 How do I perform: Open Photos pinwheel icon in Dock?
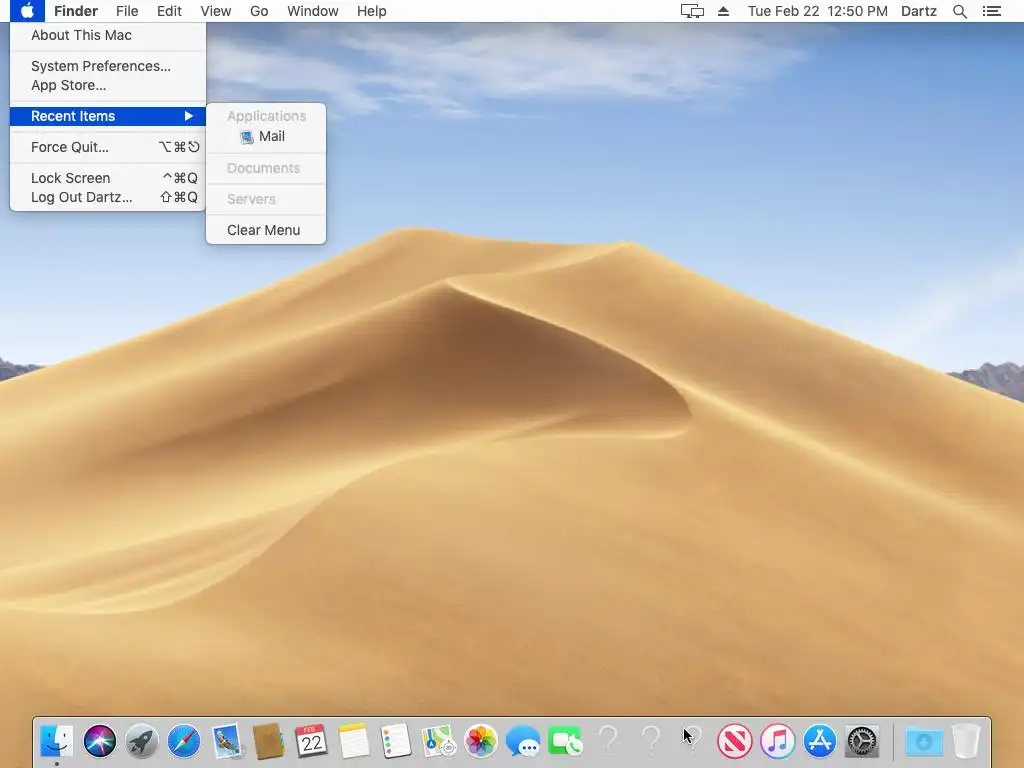[x=481, y=741]
